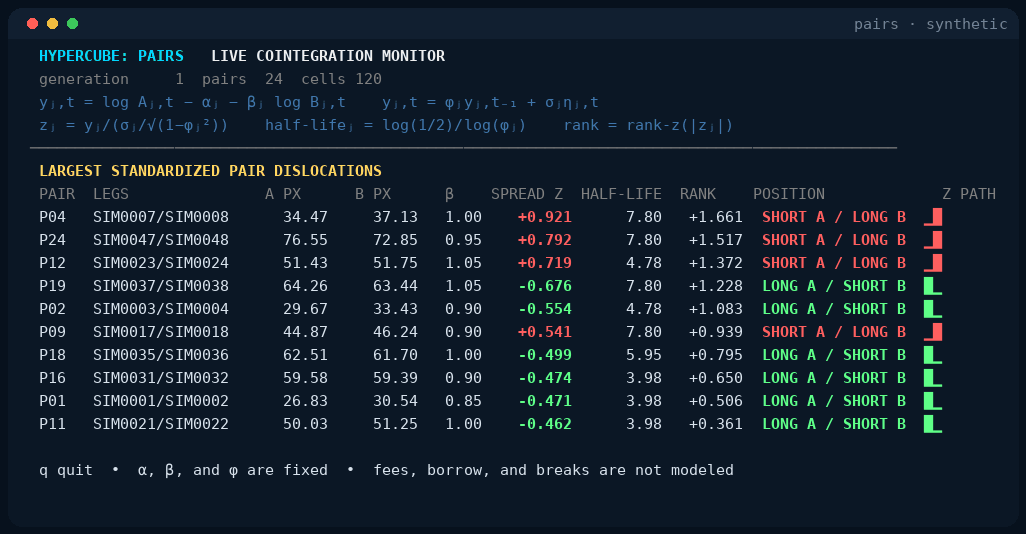The image size is (1026, 534).
Task: Click the Z path sparkline for P04
Action: [x=933, y=217]
